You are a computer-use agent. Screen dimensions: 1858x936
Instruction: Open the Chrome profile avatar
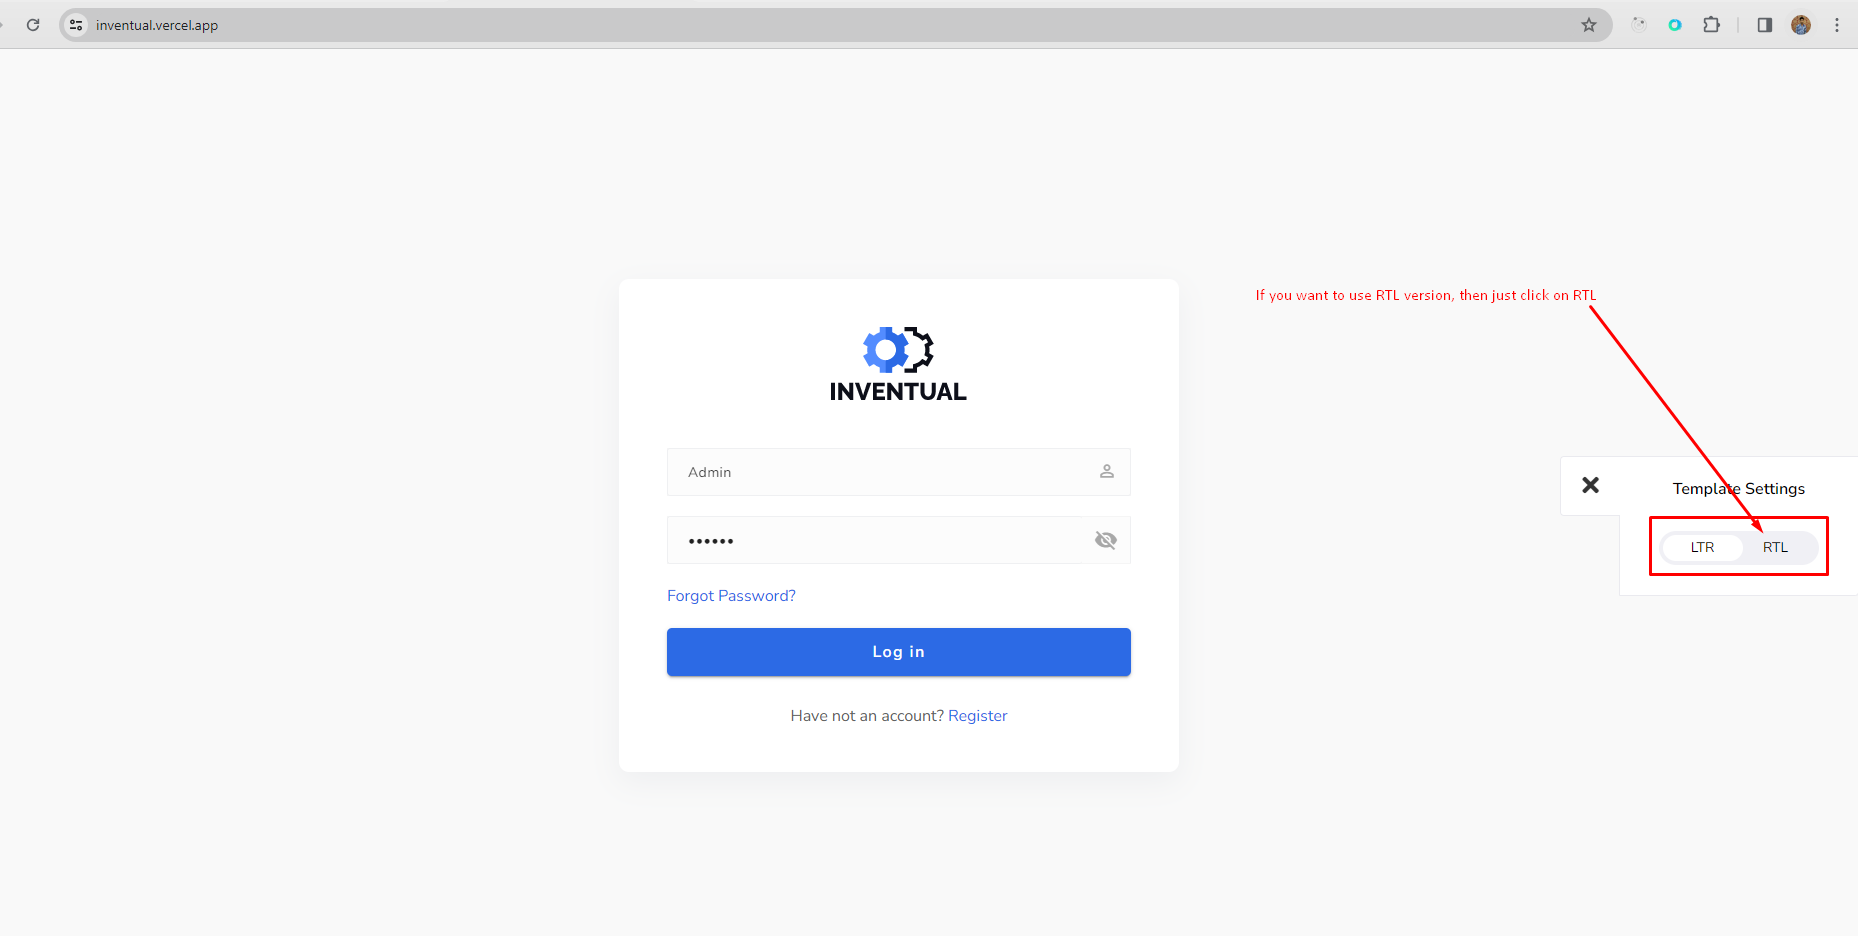point(1801,25)
